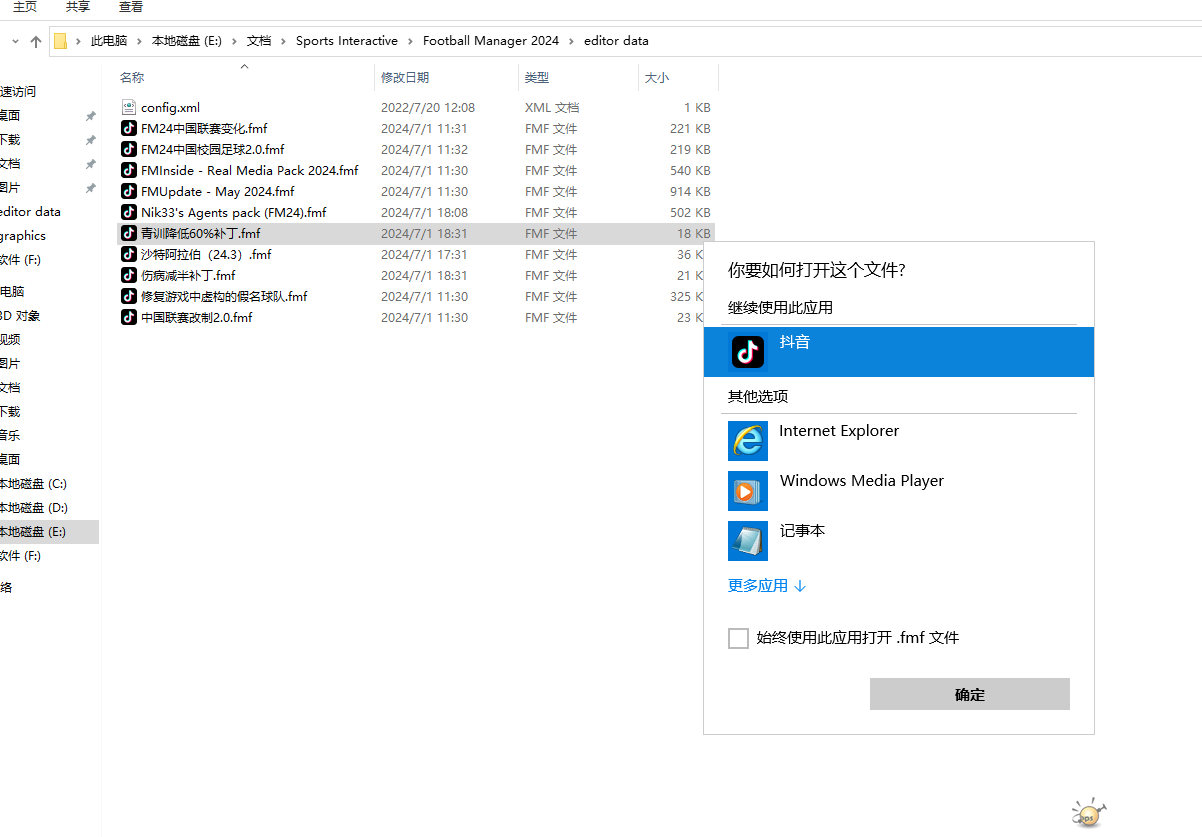This screenshot has width=1202, height=837.
Task: Click the folder icon in address bar
Action: [x=60, y=41]
